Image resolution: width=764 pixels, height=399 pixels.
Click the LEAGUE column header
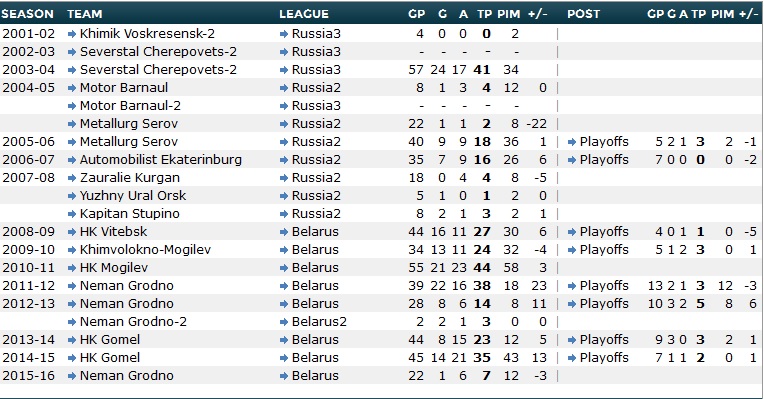click(304, 14)
